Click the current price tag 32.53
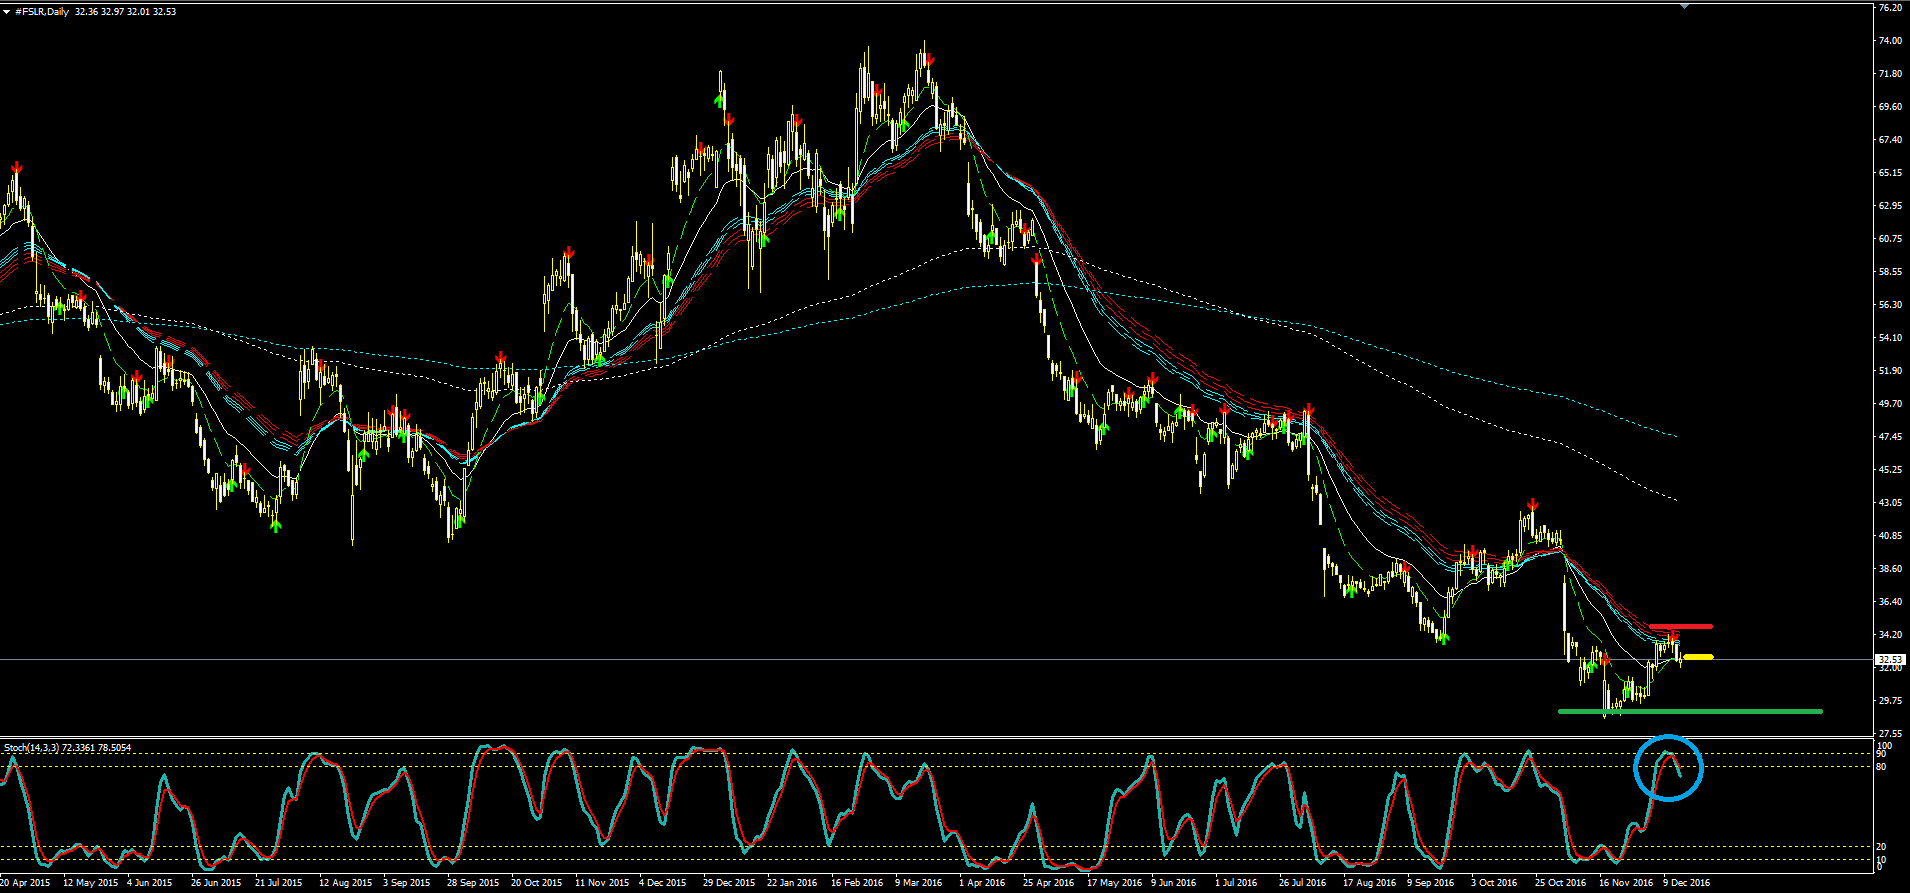This screenshot has width=1910, height=893. [1890, 660]
